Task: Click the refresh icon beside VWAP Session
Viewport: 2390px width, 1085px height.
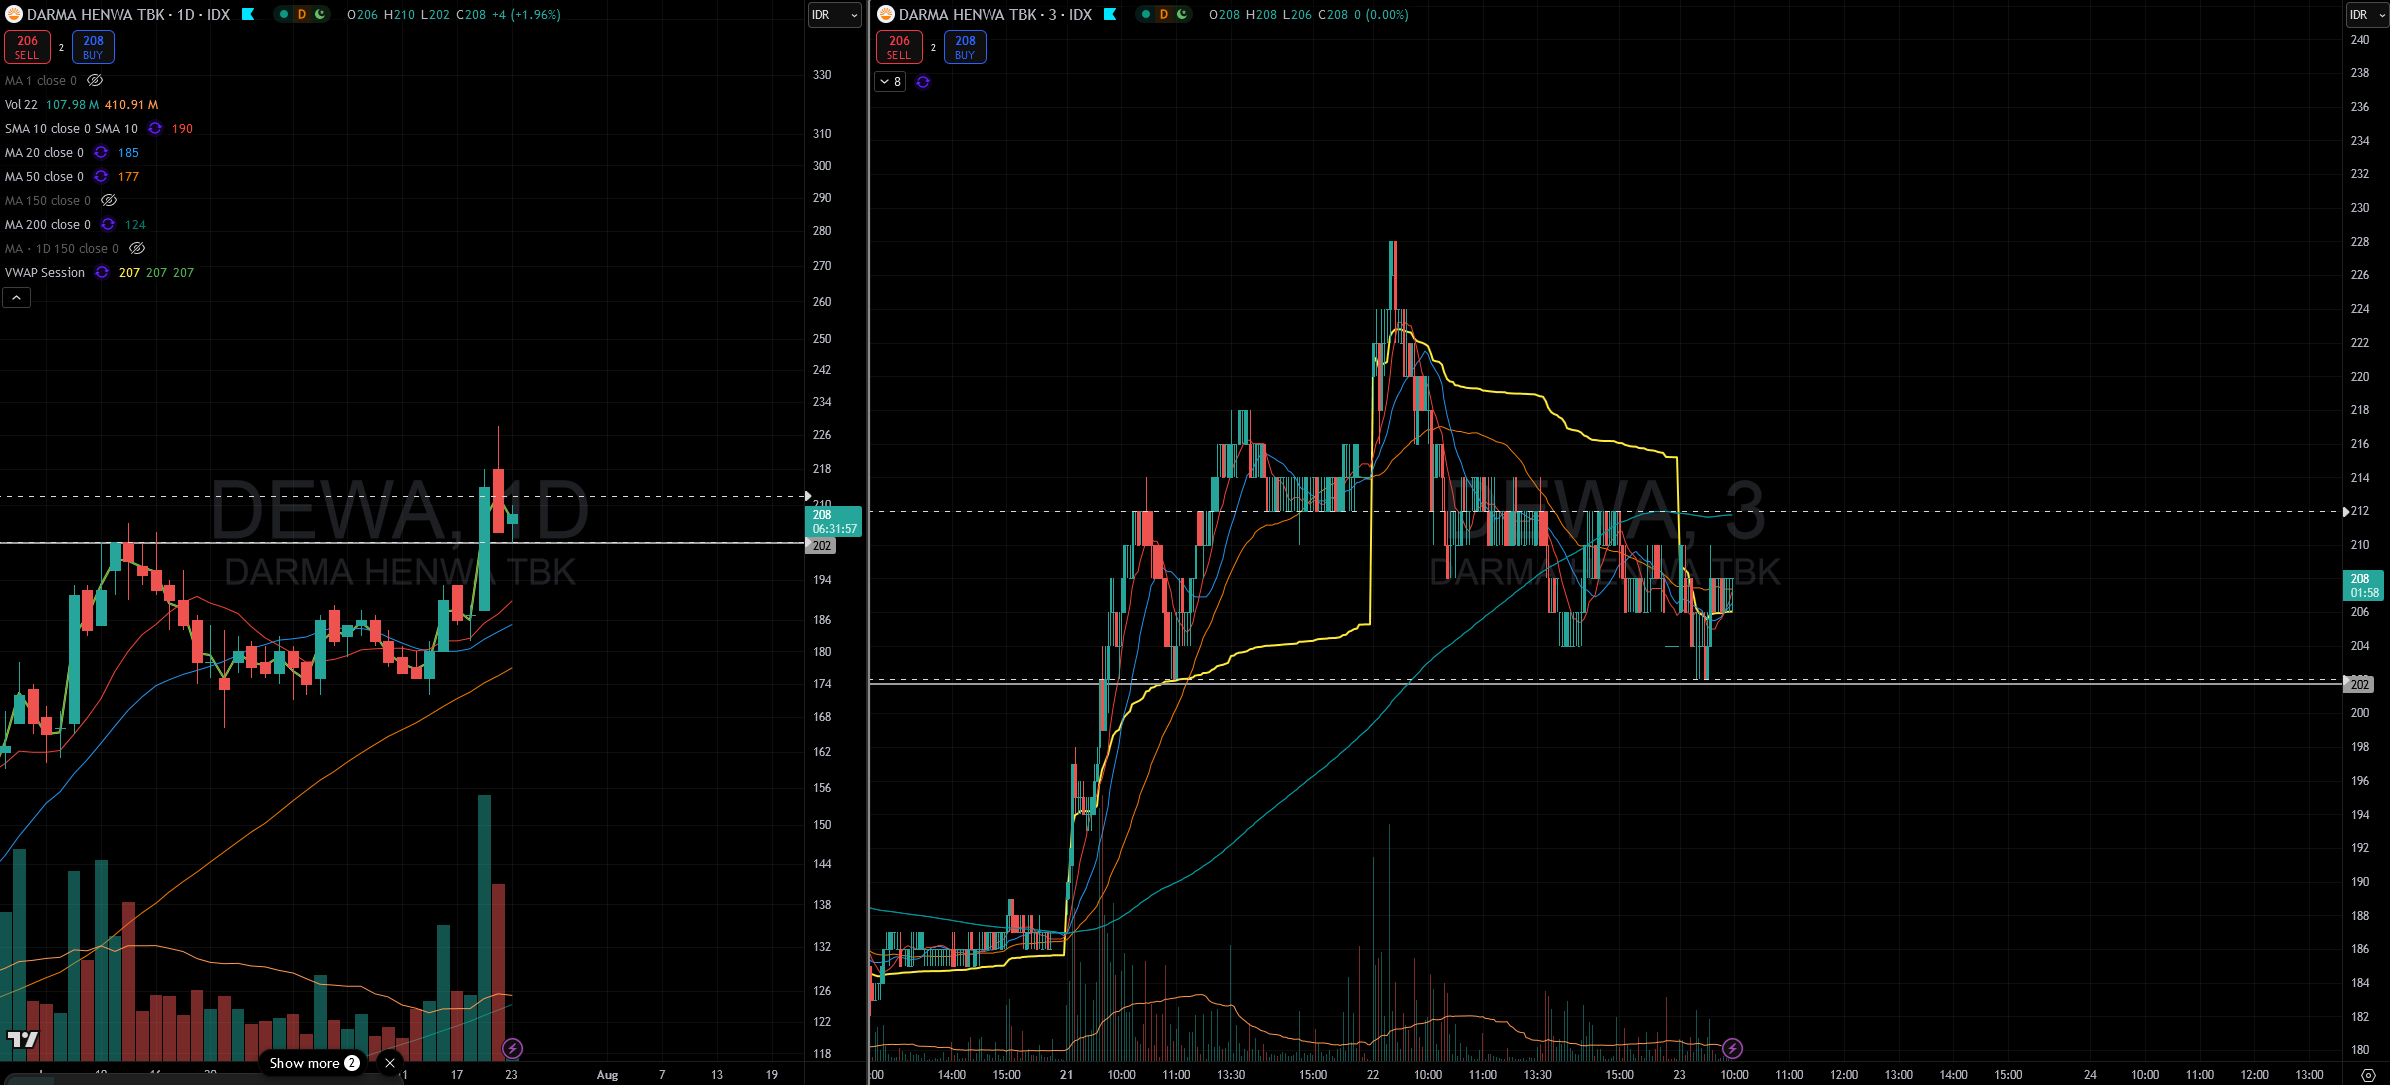Action: point(102,272)
